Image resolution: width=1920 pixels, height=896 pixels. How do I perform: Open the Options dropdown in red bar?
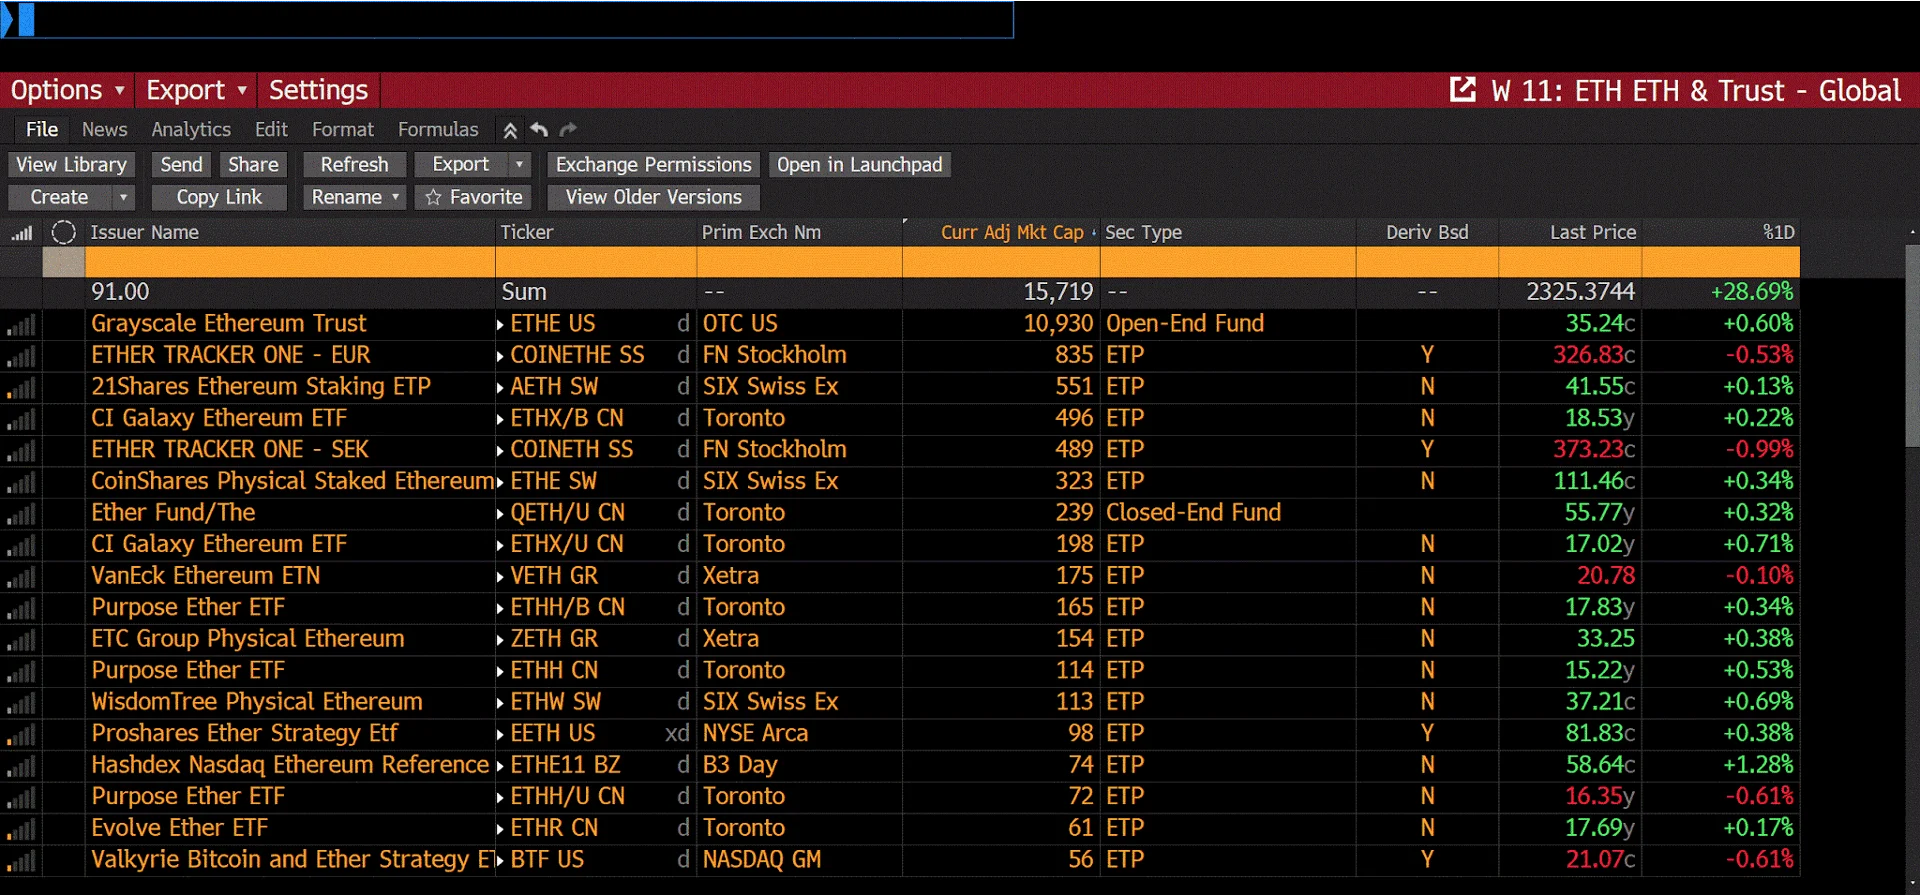pyautogui.click(x=68, y=90)
